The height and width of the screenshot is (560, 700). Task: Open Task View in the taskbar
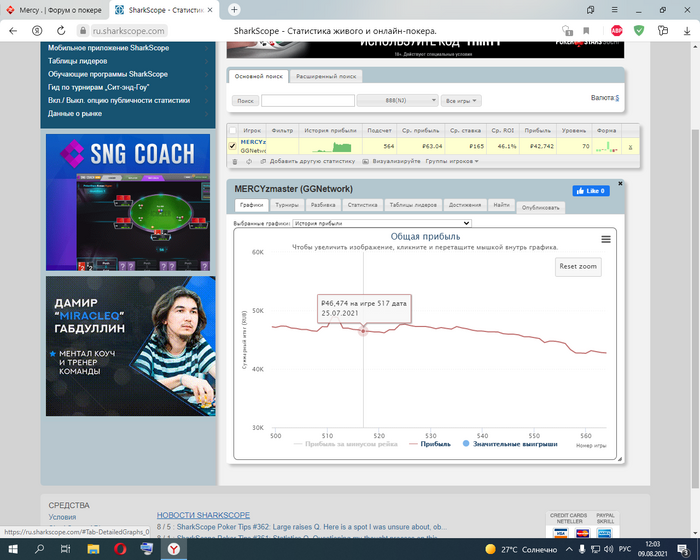(x=66, y=549)
